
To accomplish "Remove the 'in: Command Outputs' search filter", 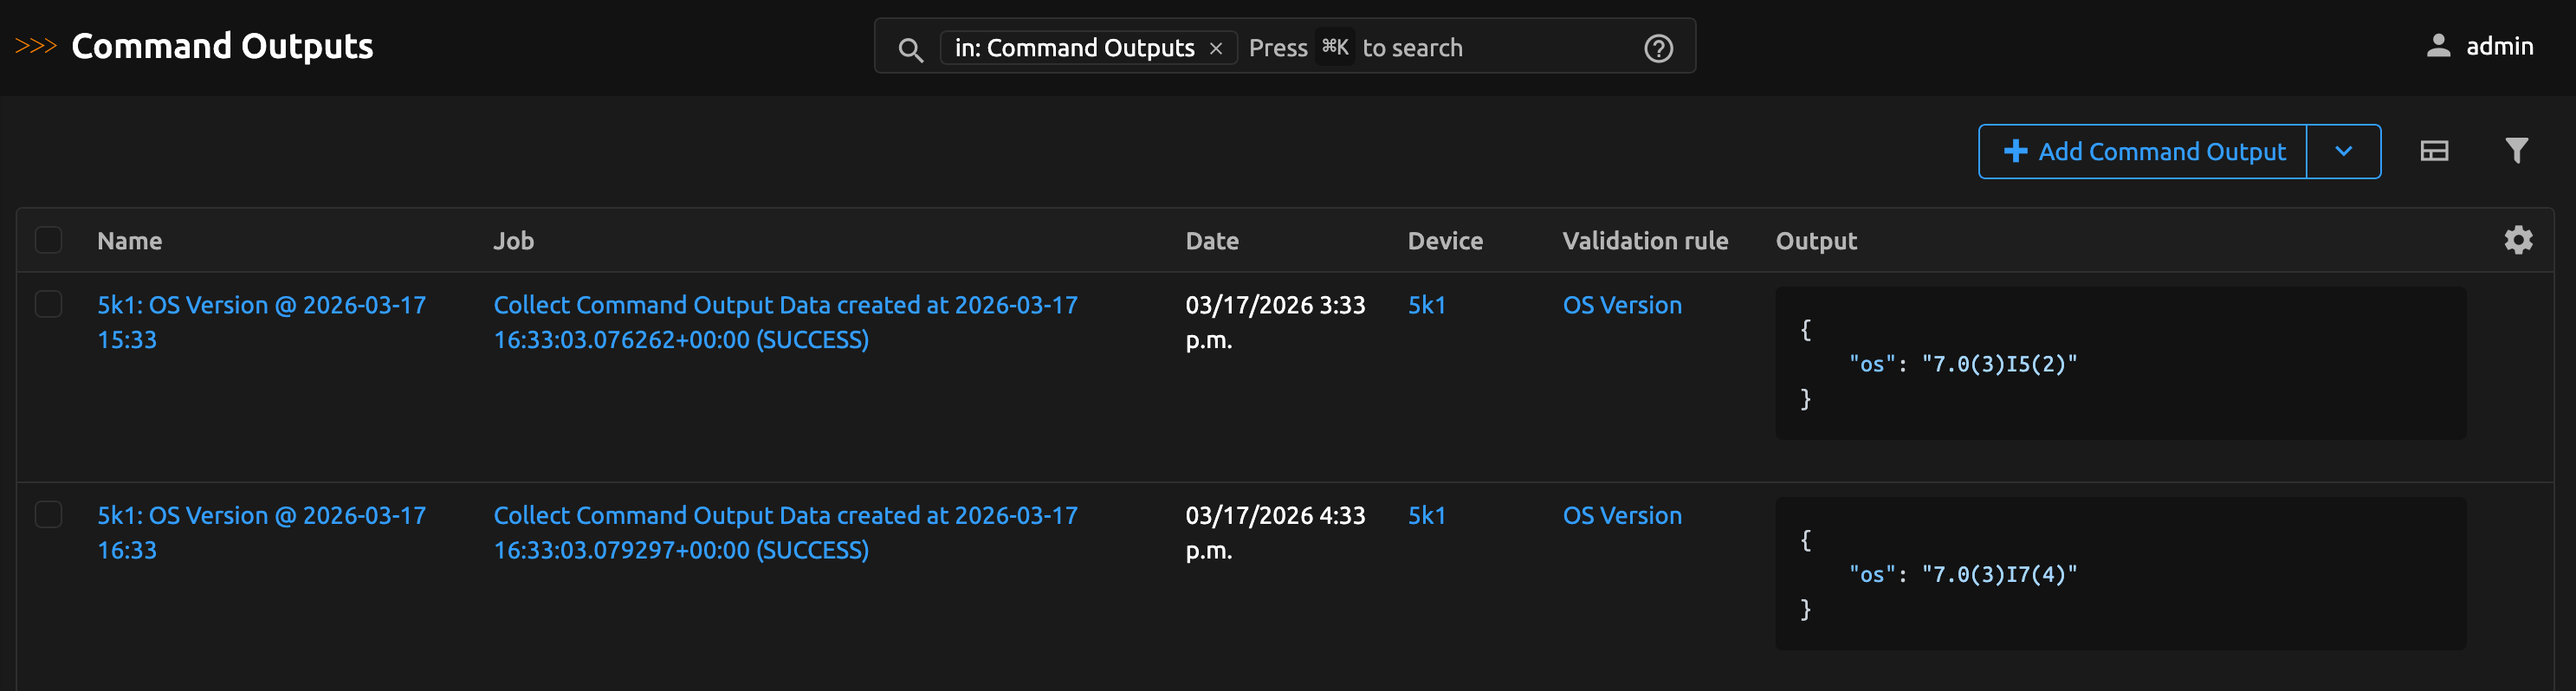I will pos(1216,48).
